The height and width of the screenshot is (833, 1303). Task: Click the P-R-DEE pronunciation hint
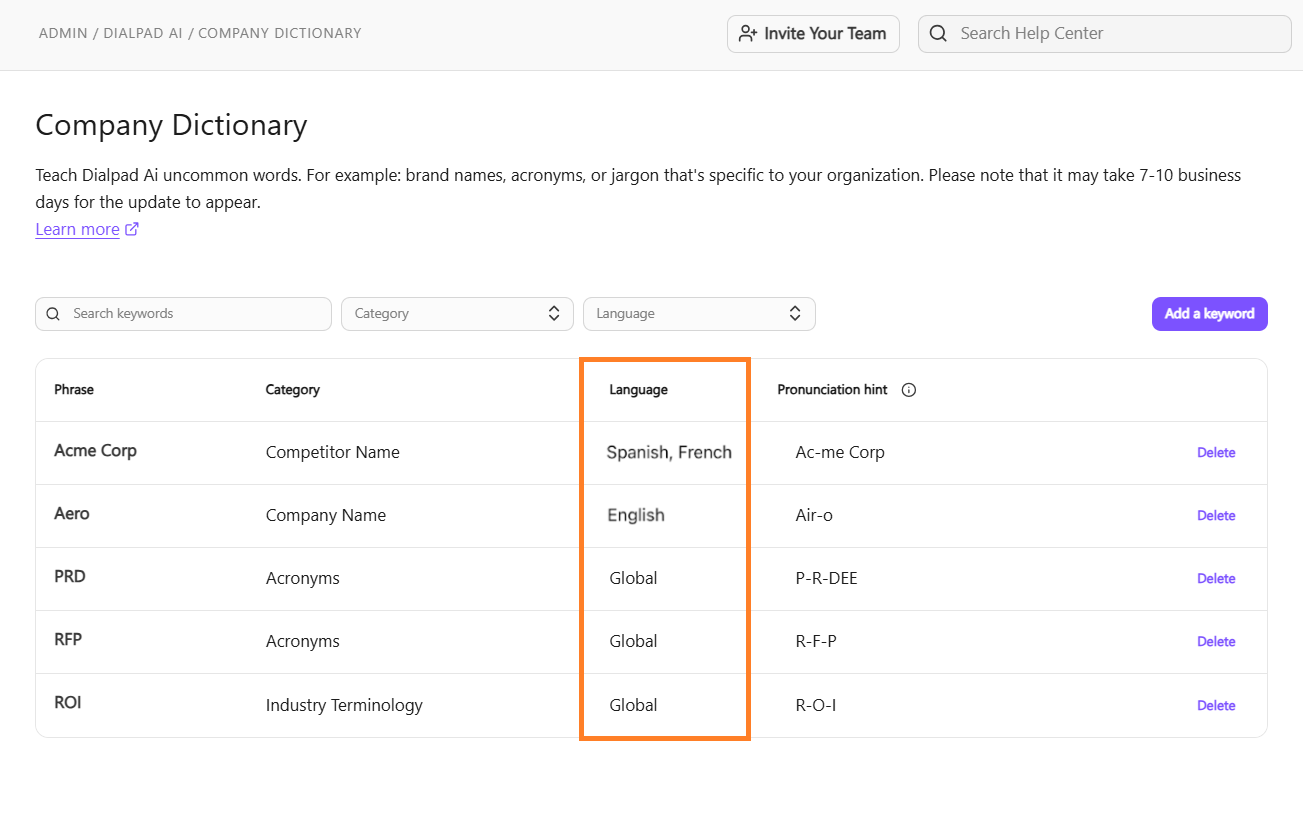(826, 578)
